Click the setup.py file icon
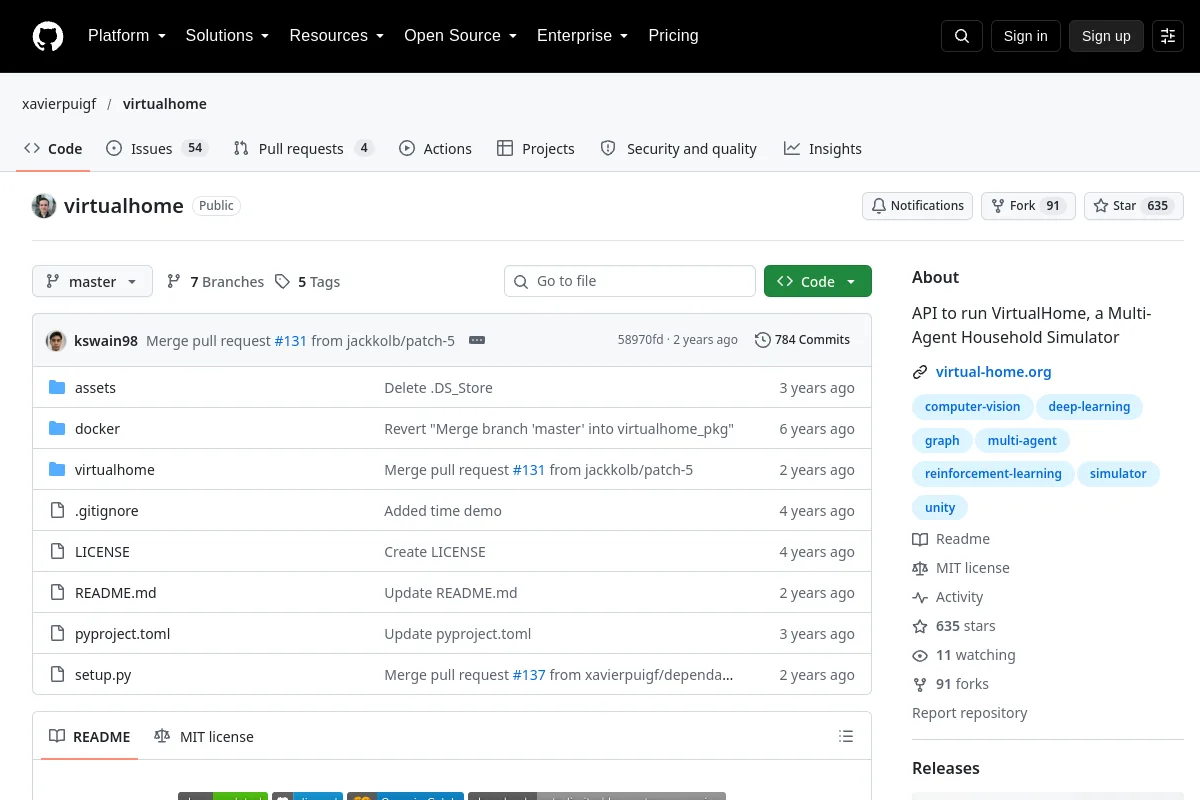Screen dimensions: 1200x800 [57, 675]
